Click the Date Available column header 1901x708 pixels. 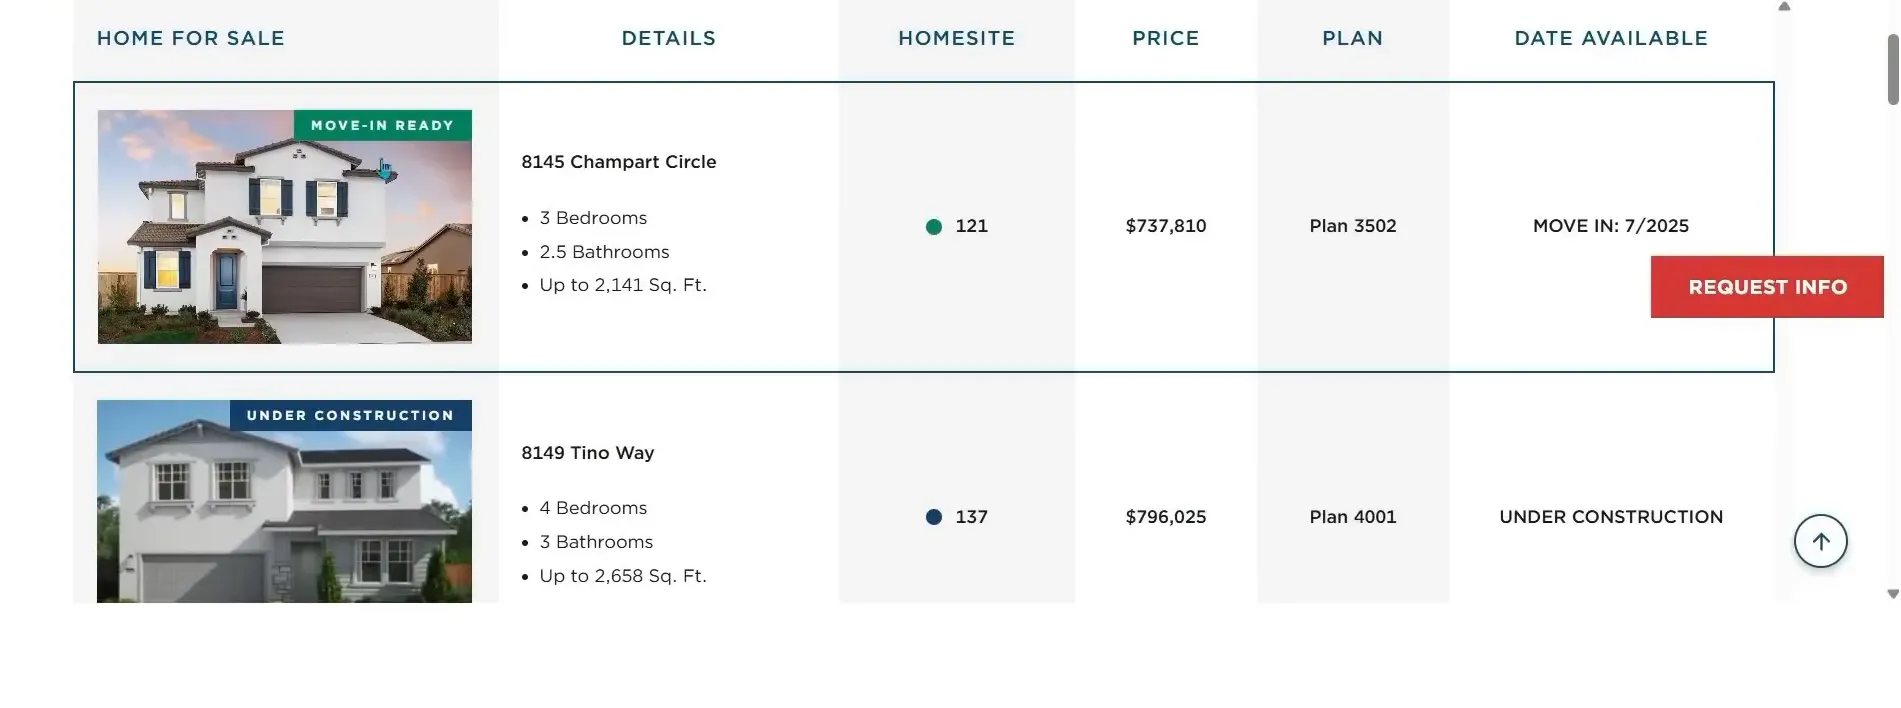[1611, 38]
